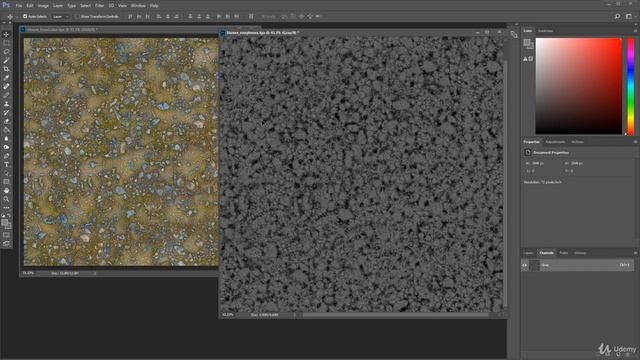Select the Gradient tool

(6, 130)
